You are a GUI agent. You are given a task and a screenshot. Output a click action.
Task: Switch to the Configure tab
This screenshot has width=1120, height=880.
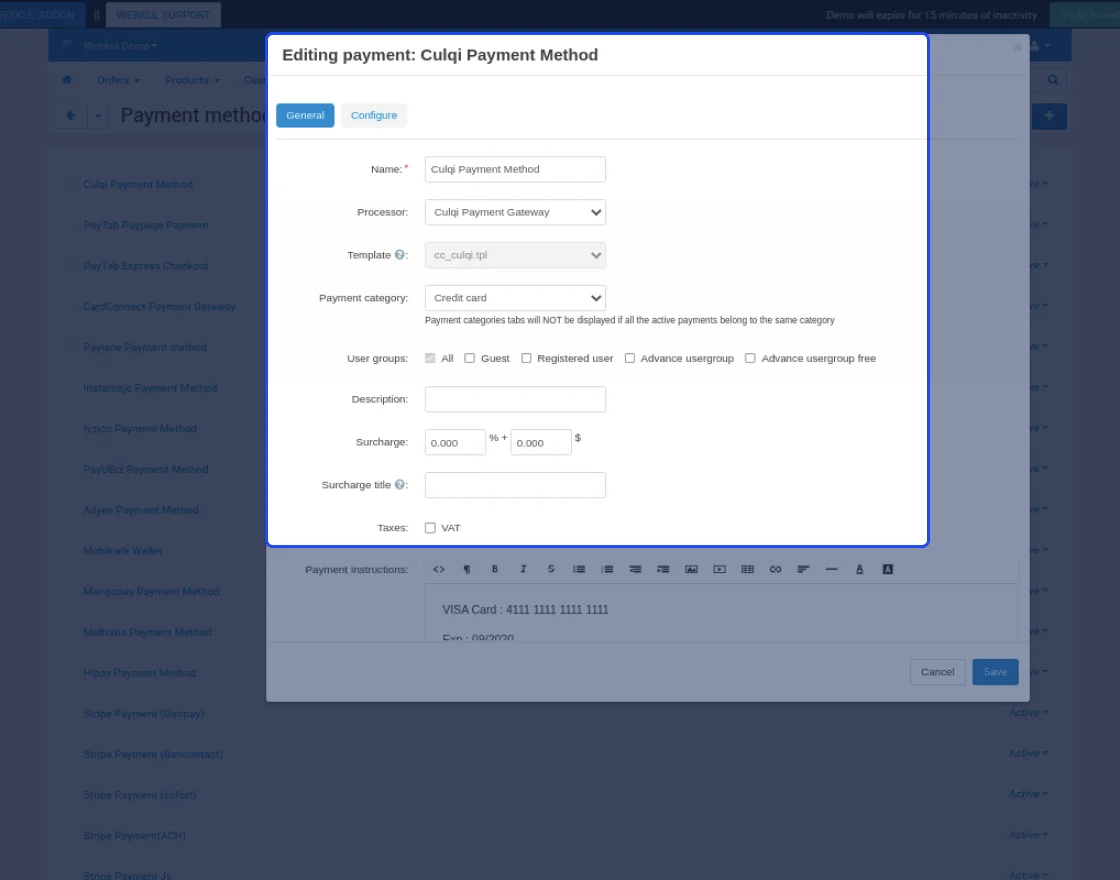coord(374,115)
